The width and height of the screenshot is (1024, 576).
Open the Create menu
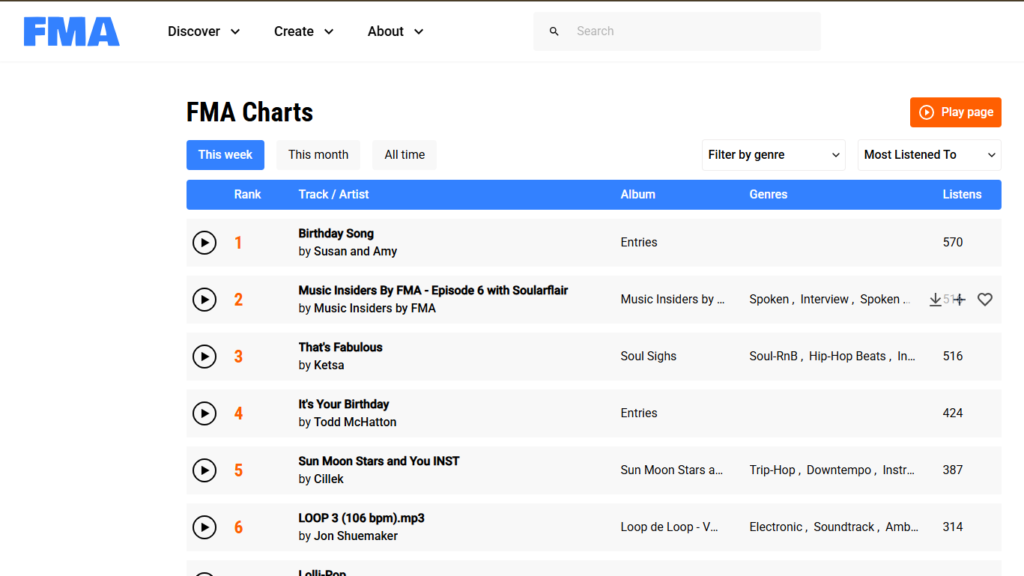(x=304, y=31)
